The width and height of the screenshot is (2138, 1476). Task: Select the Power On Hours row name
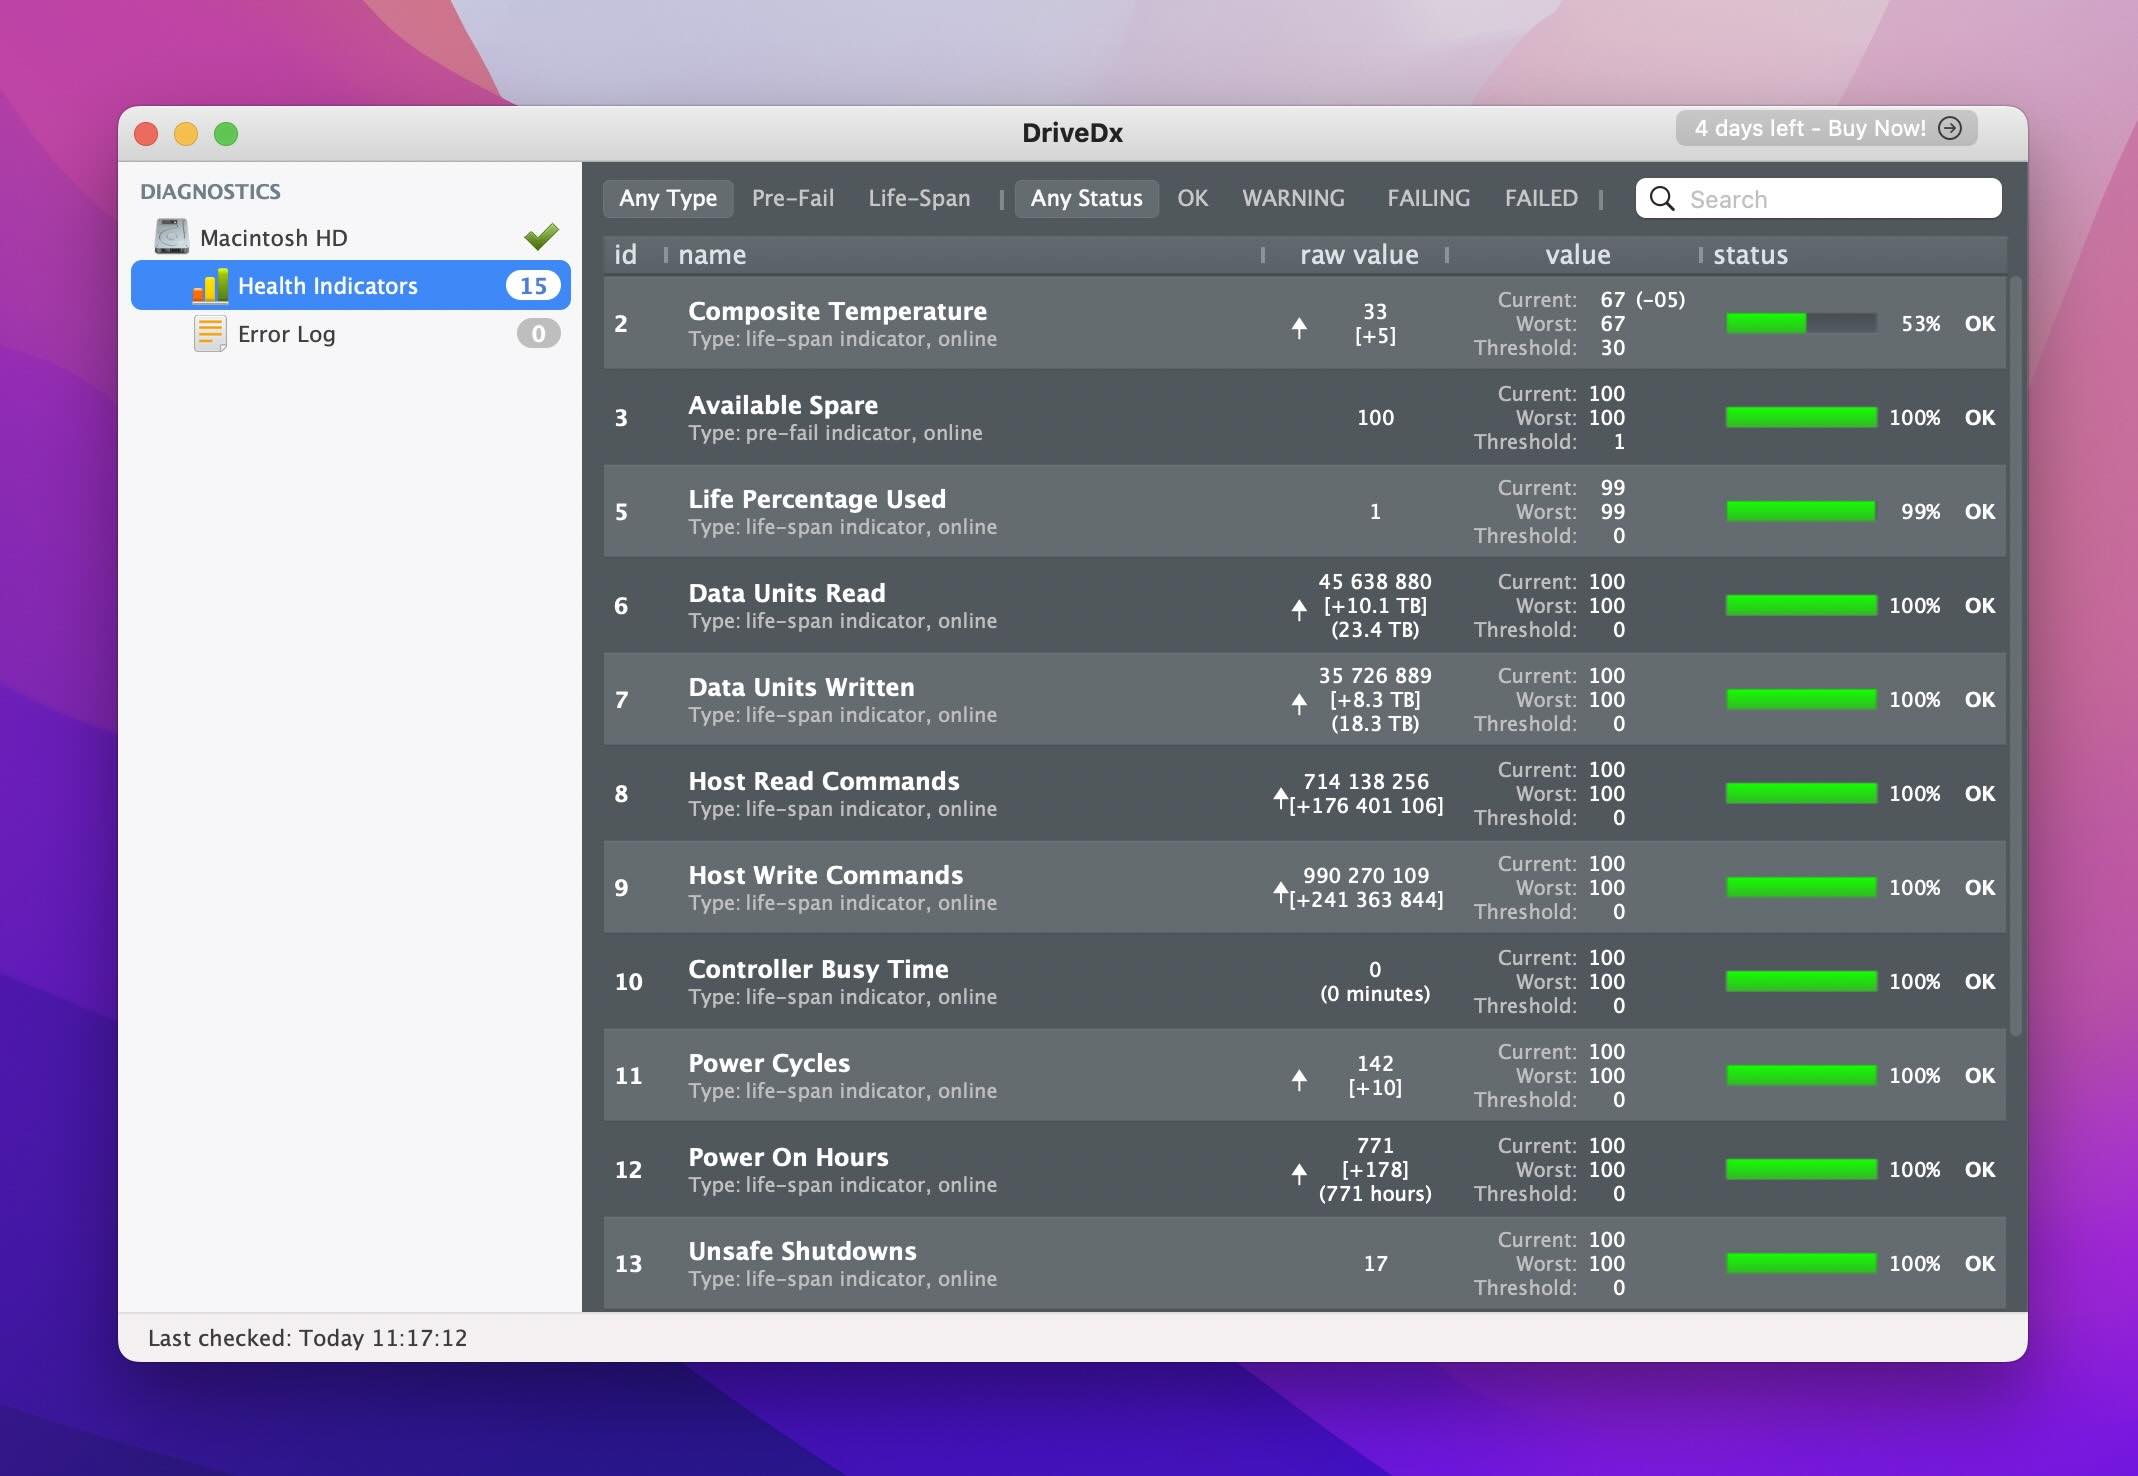(788, 1157)
